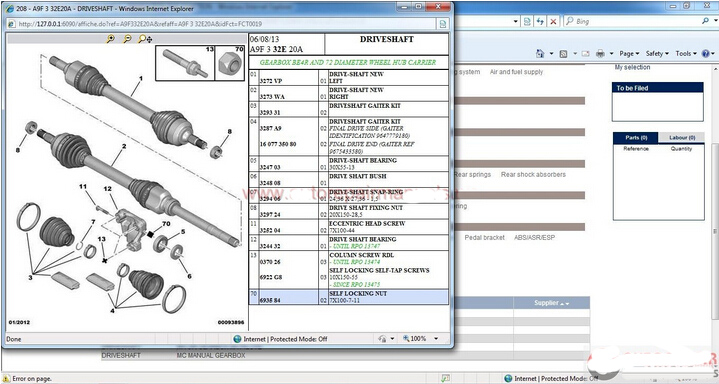Go to IE home page icon

pos(540,54)
